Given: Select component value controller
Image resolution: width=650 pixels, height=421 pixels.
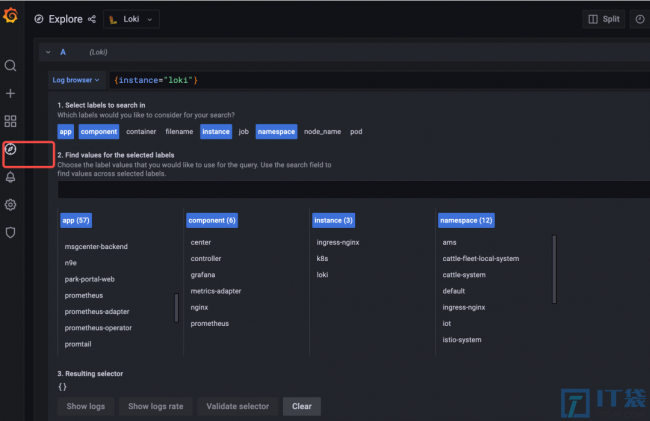Looking at the screenshot, I should coord(206,259).
